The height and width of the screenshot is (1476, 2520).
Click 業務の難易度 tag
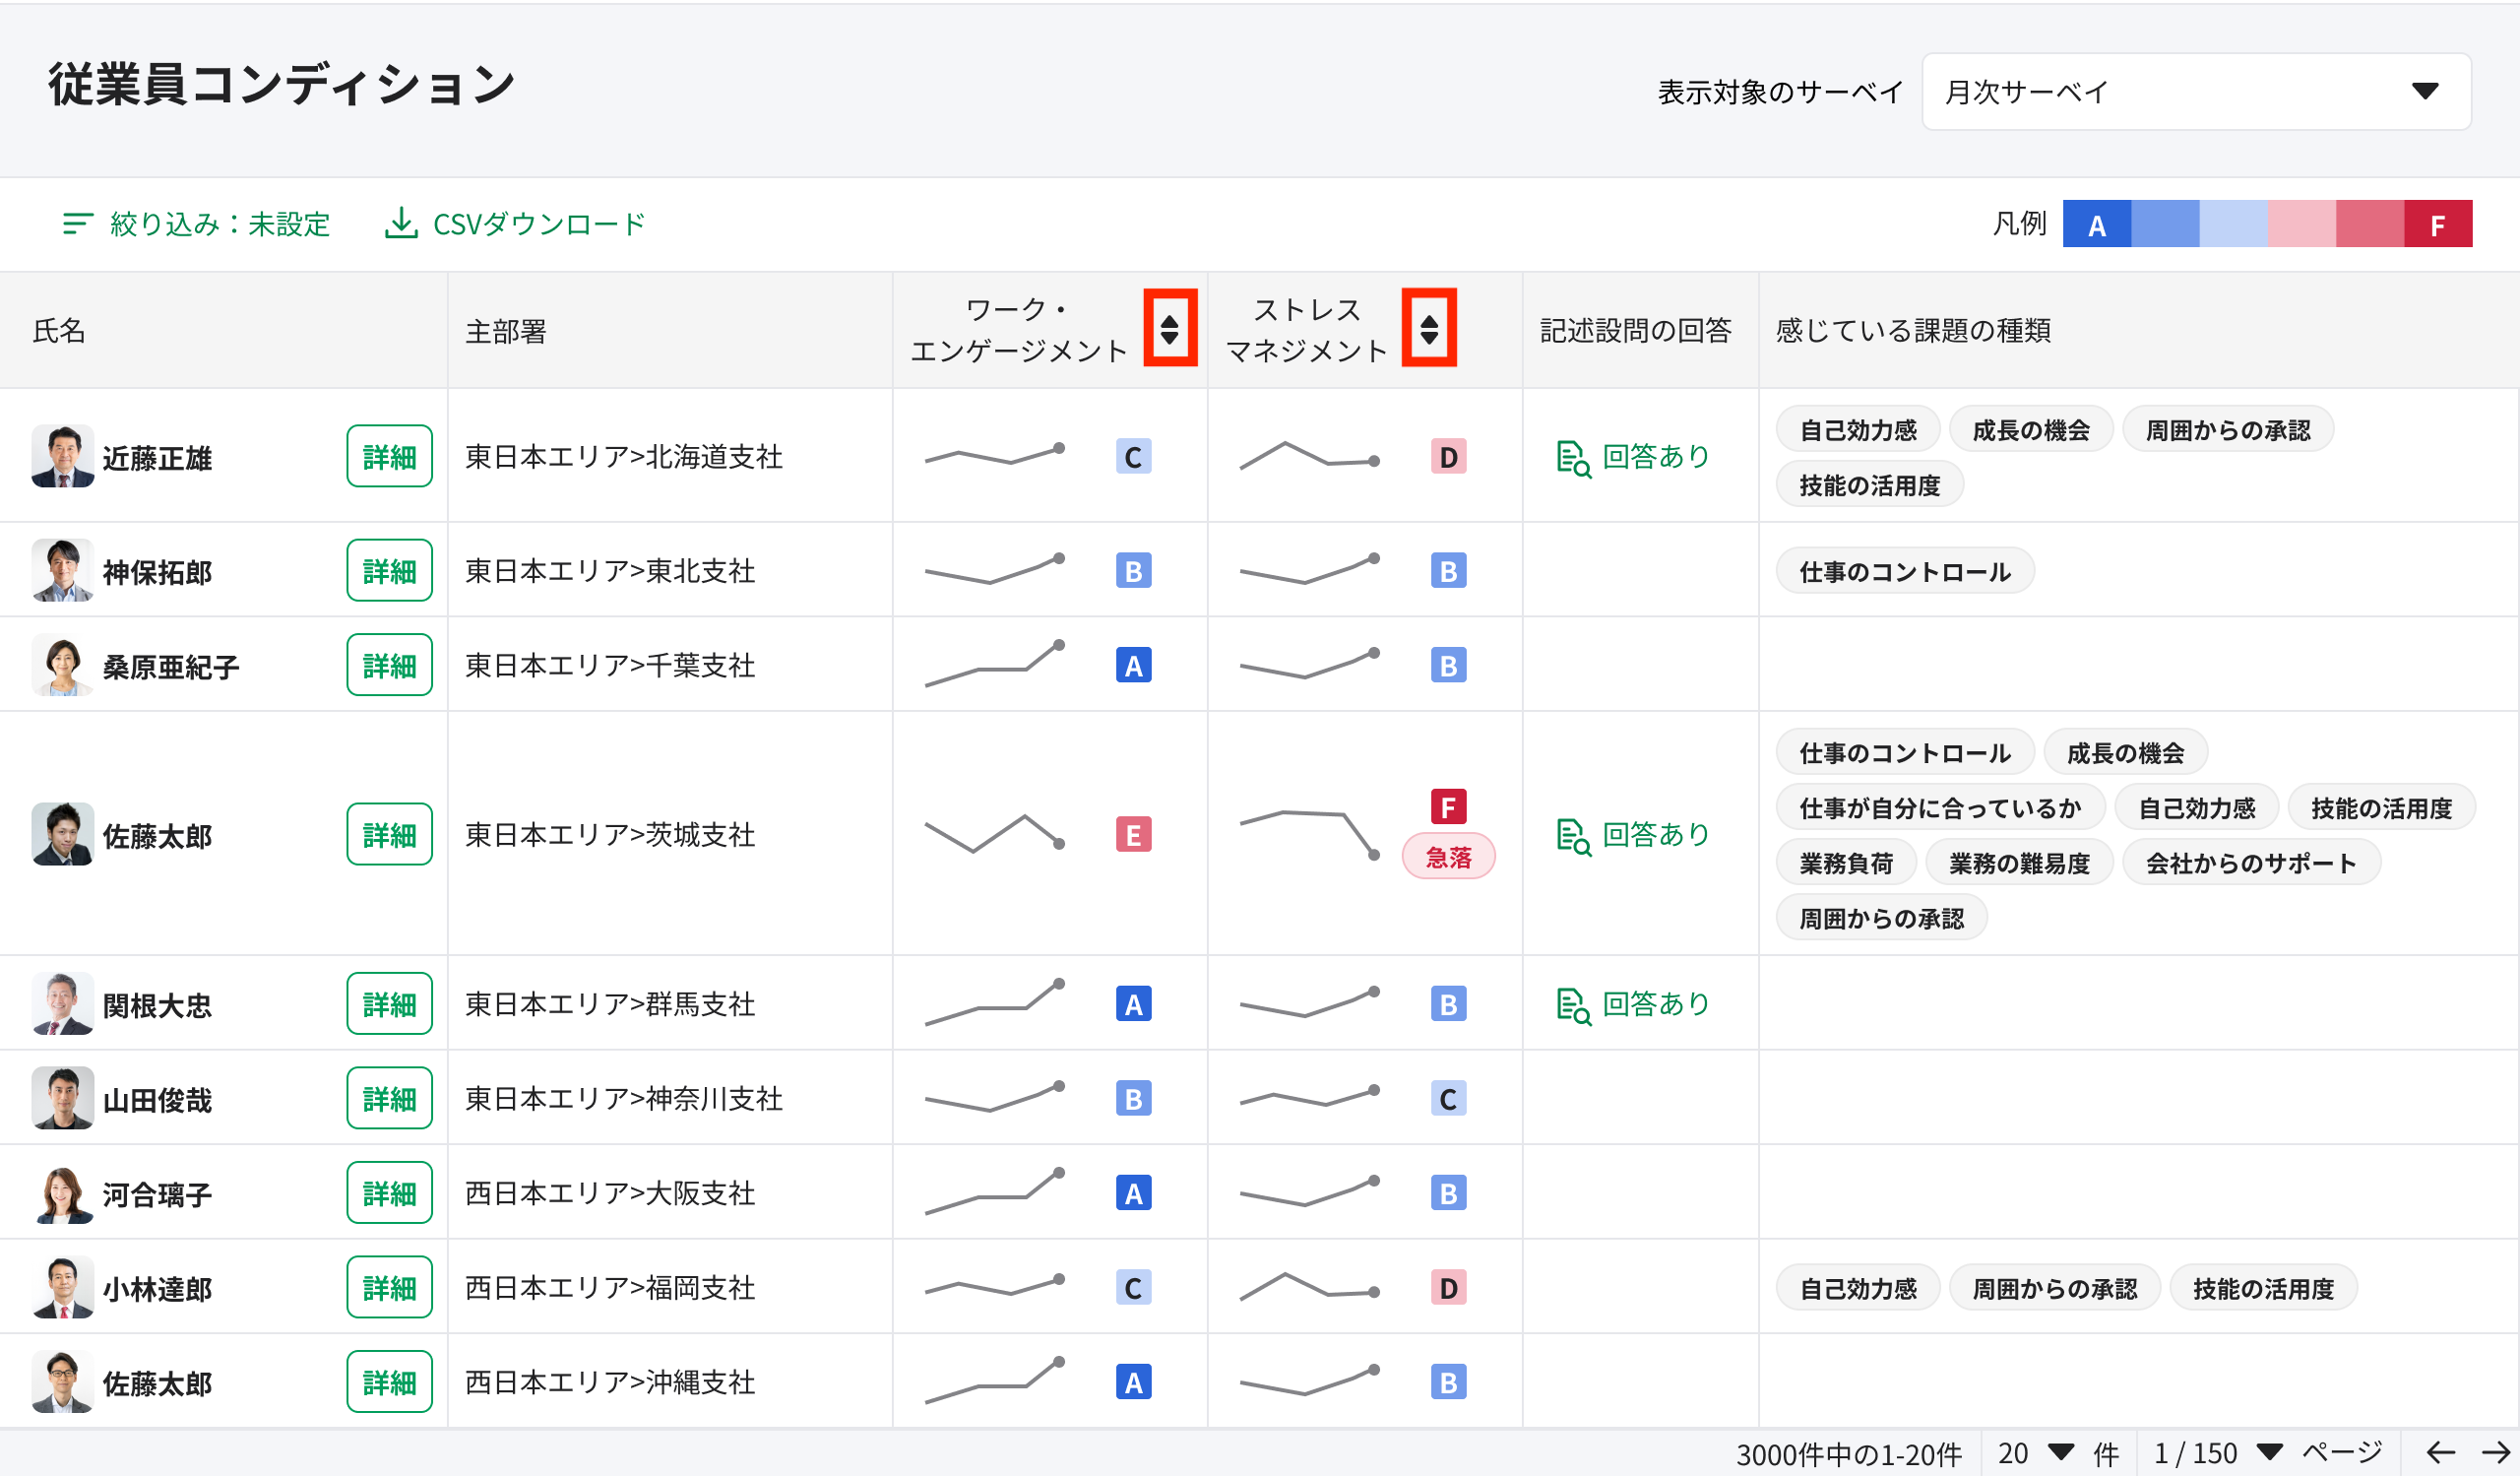pyautogui.click(x=2019, y=863)
